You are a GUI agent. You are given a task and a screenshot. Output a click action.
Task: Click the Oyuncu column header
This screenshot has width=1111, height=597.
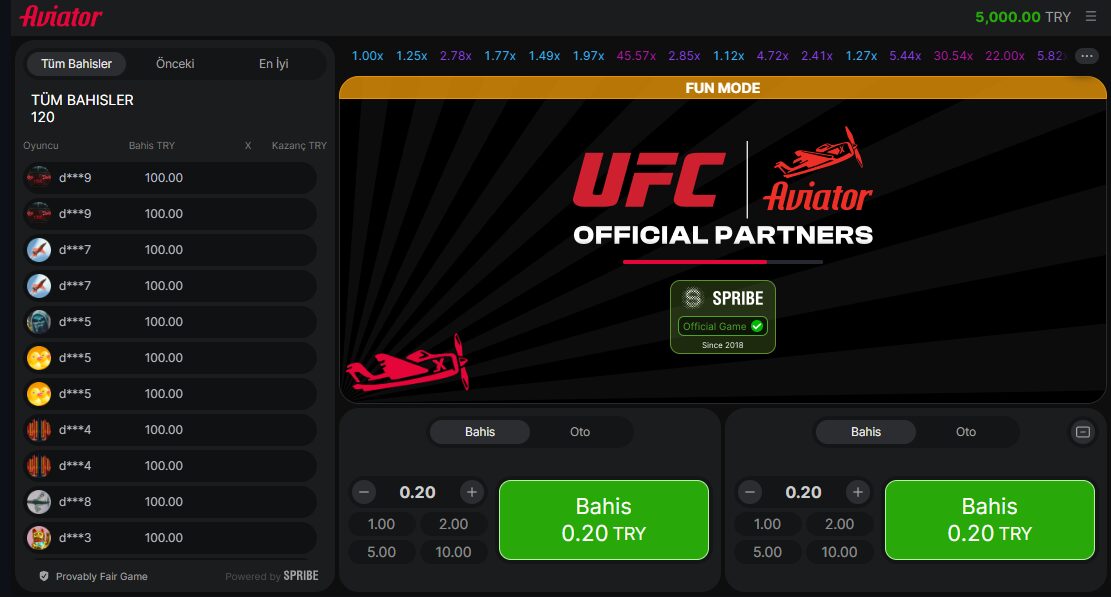(x=41, y=145)
